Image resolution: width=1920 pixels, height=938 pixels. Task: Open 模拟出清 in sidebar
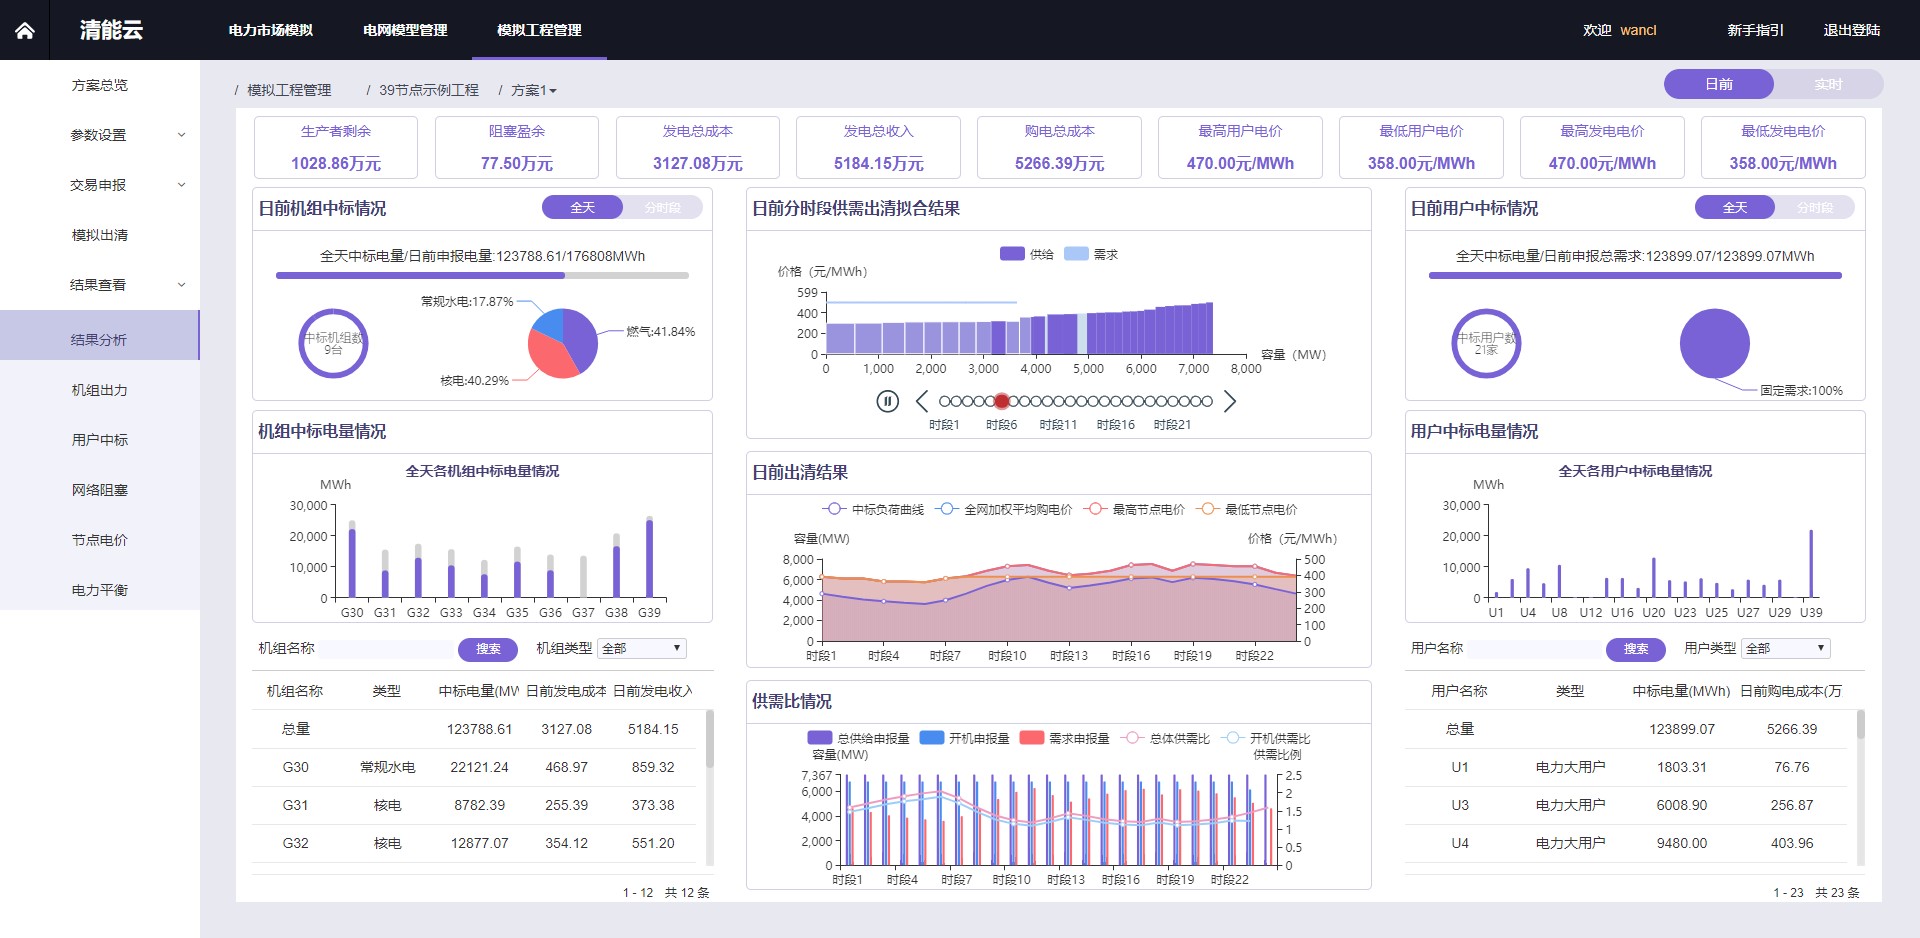(x=100, y=235)
